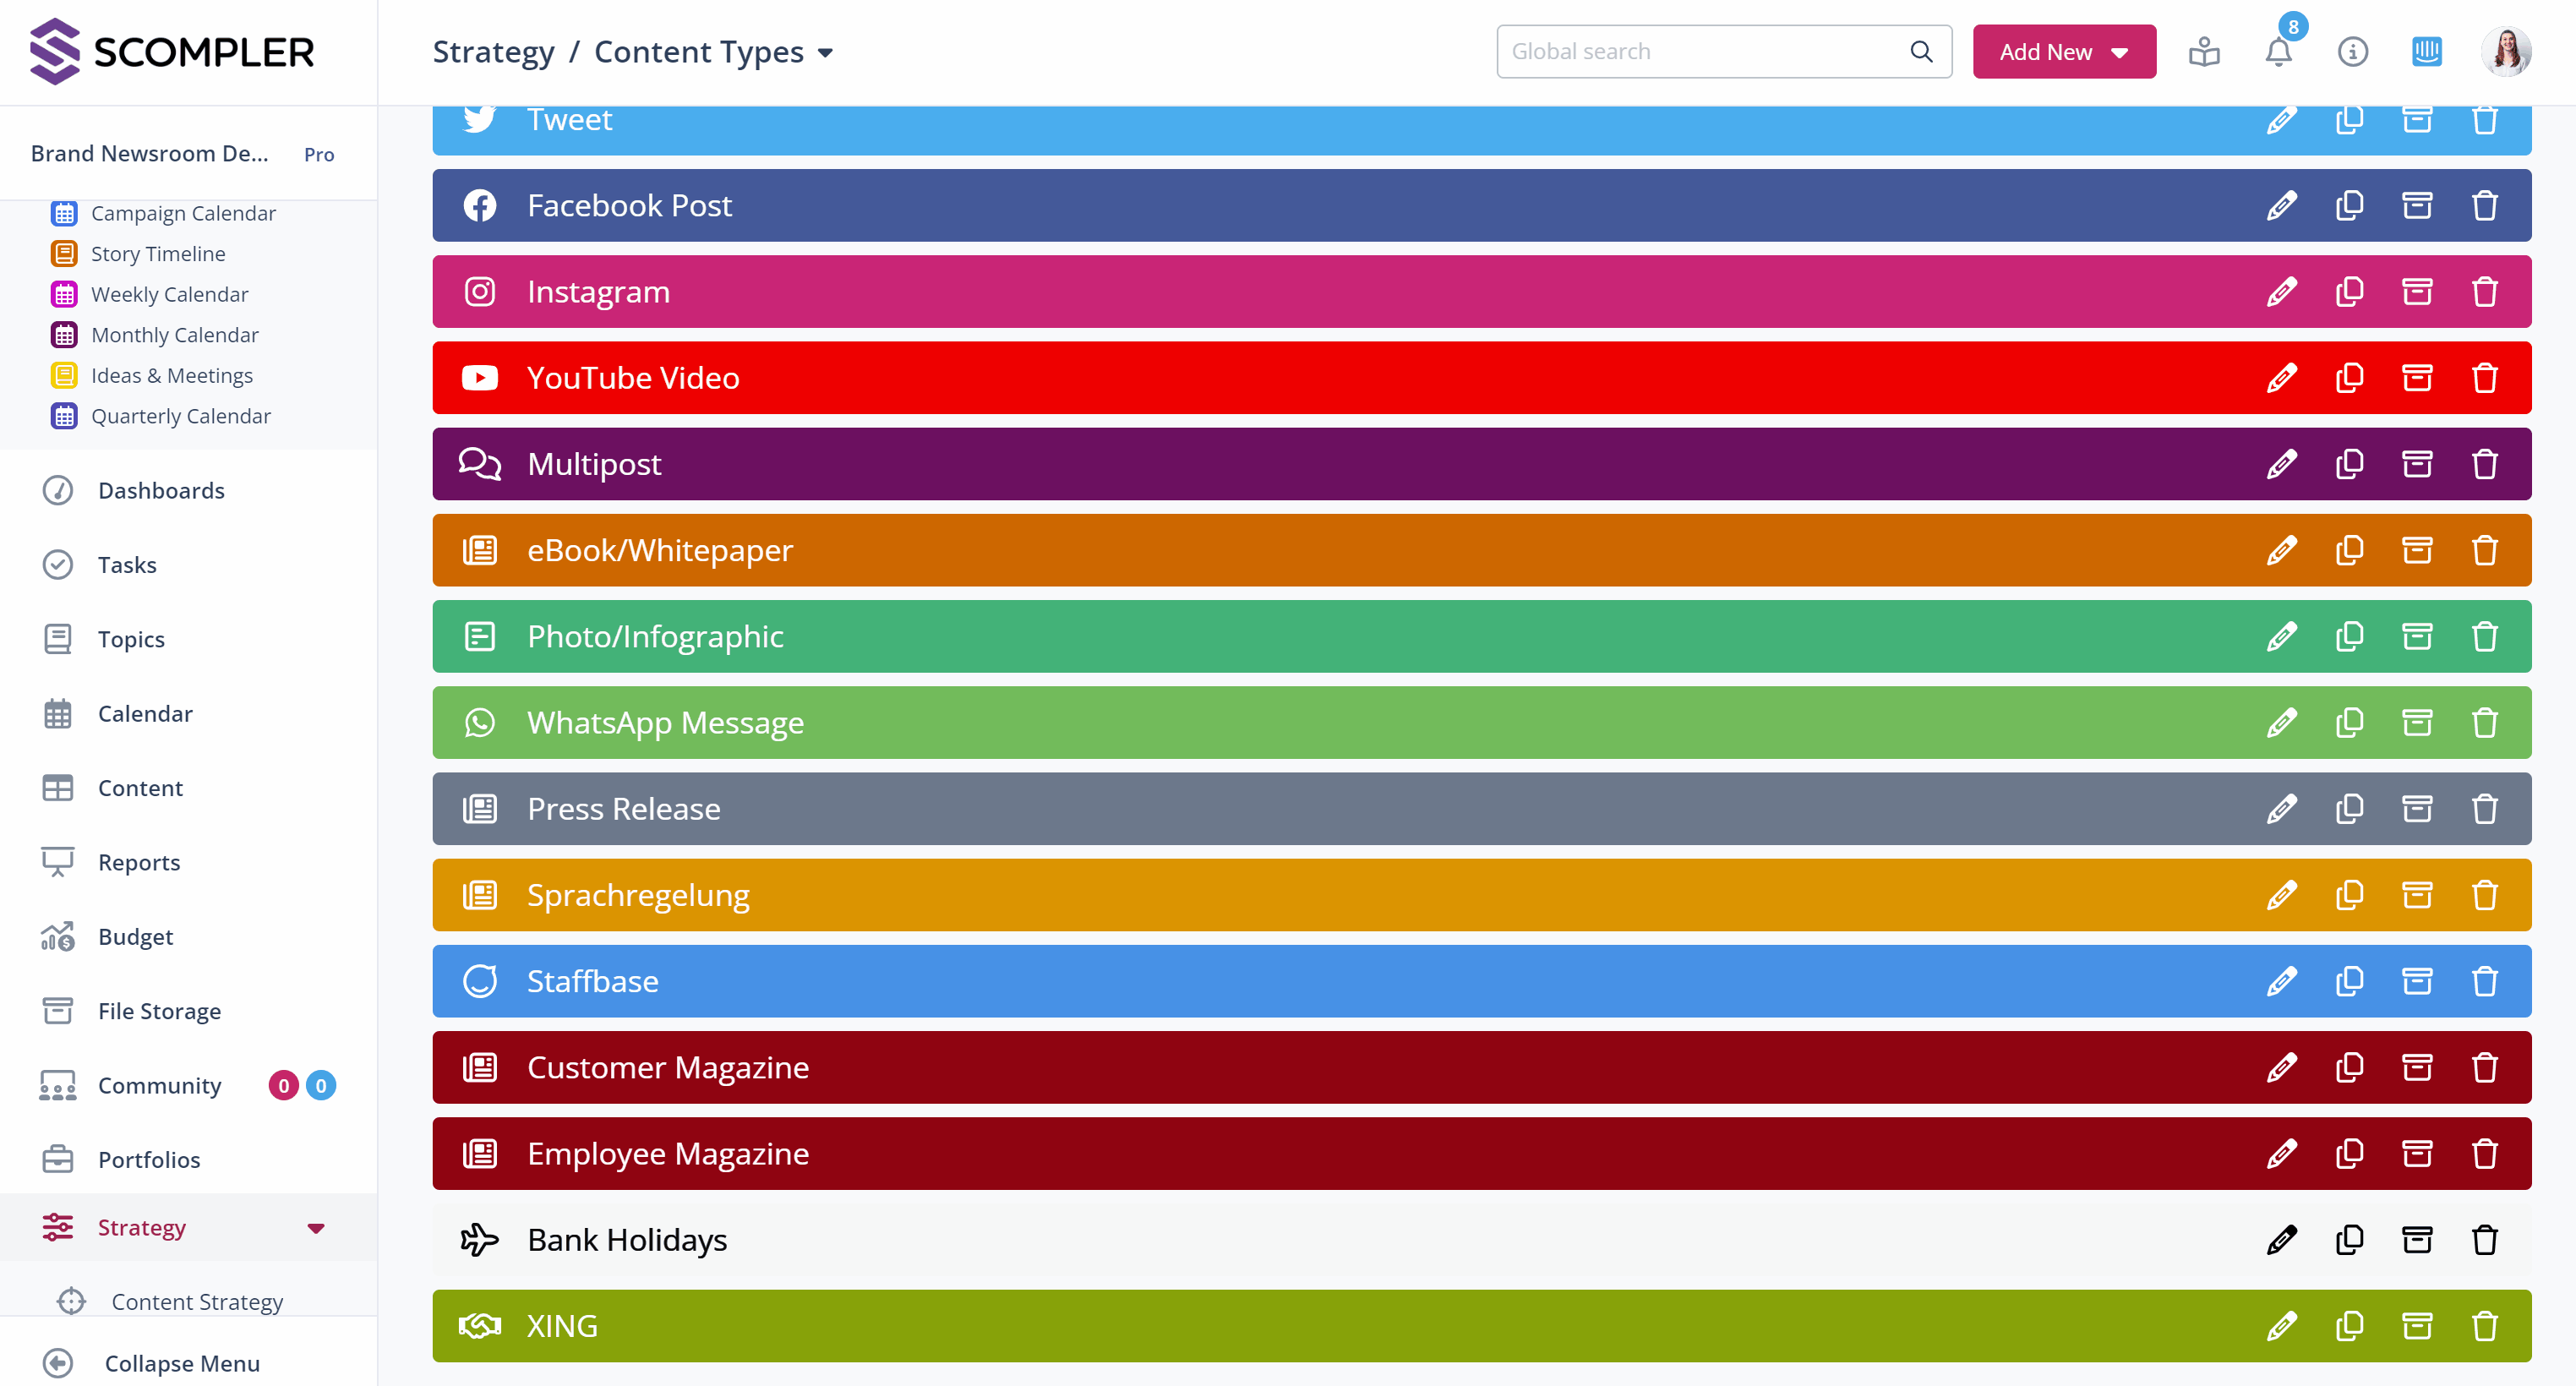Click the edit pencil for Bank Holidays
Viewport: 2576px width, 1386px height.
[x=2281, y=1240]
